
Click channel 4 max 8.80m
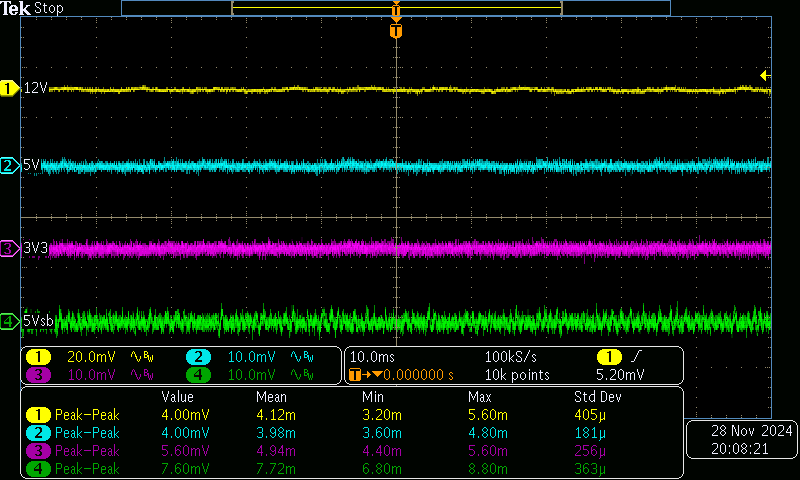(x=488, y=469)
